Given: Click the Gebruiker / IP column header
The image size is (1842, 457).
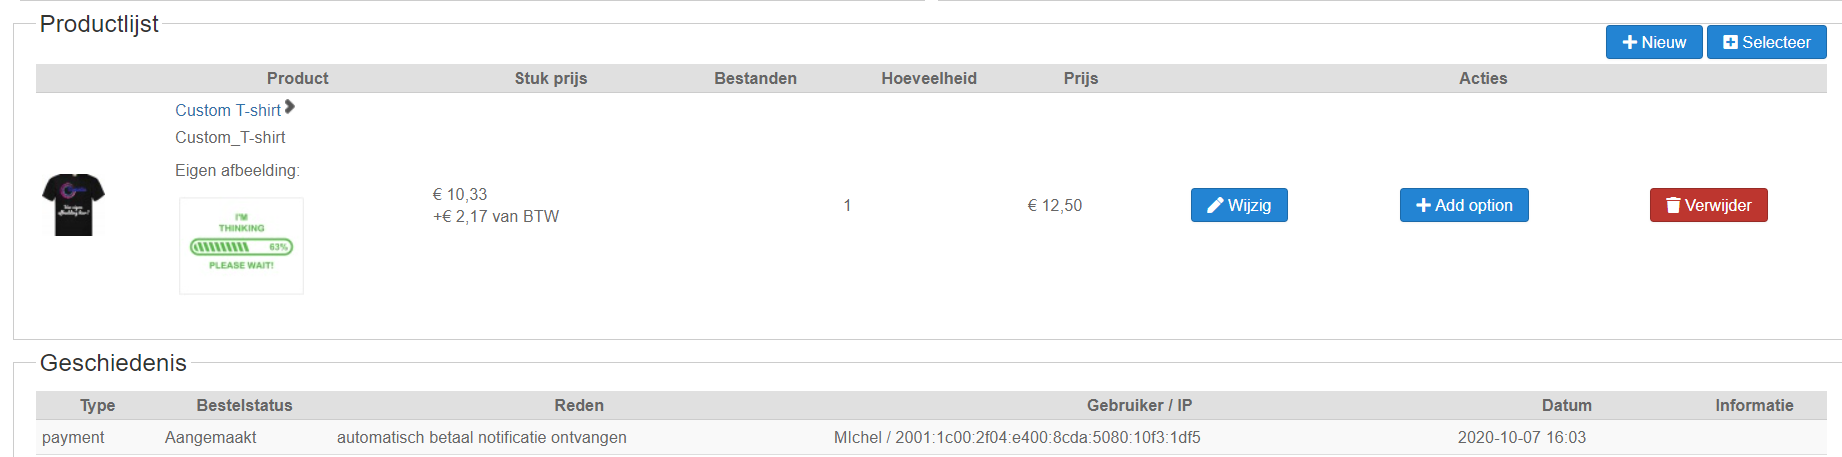Looking at the screenshot, I should coord(1139,405).
